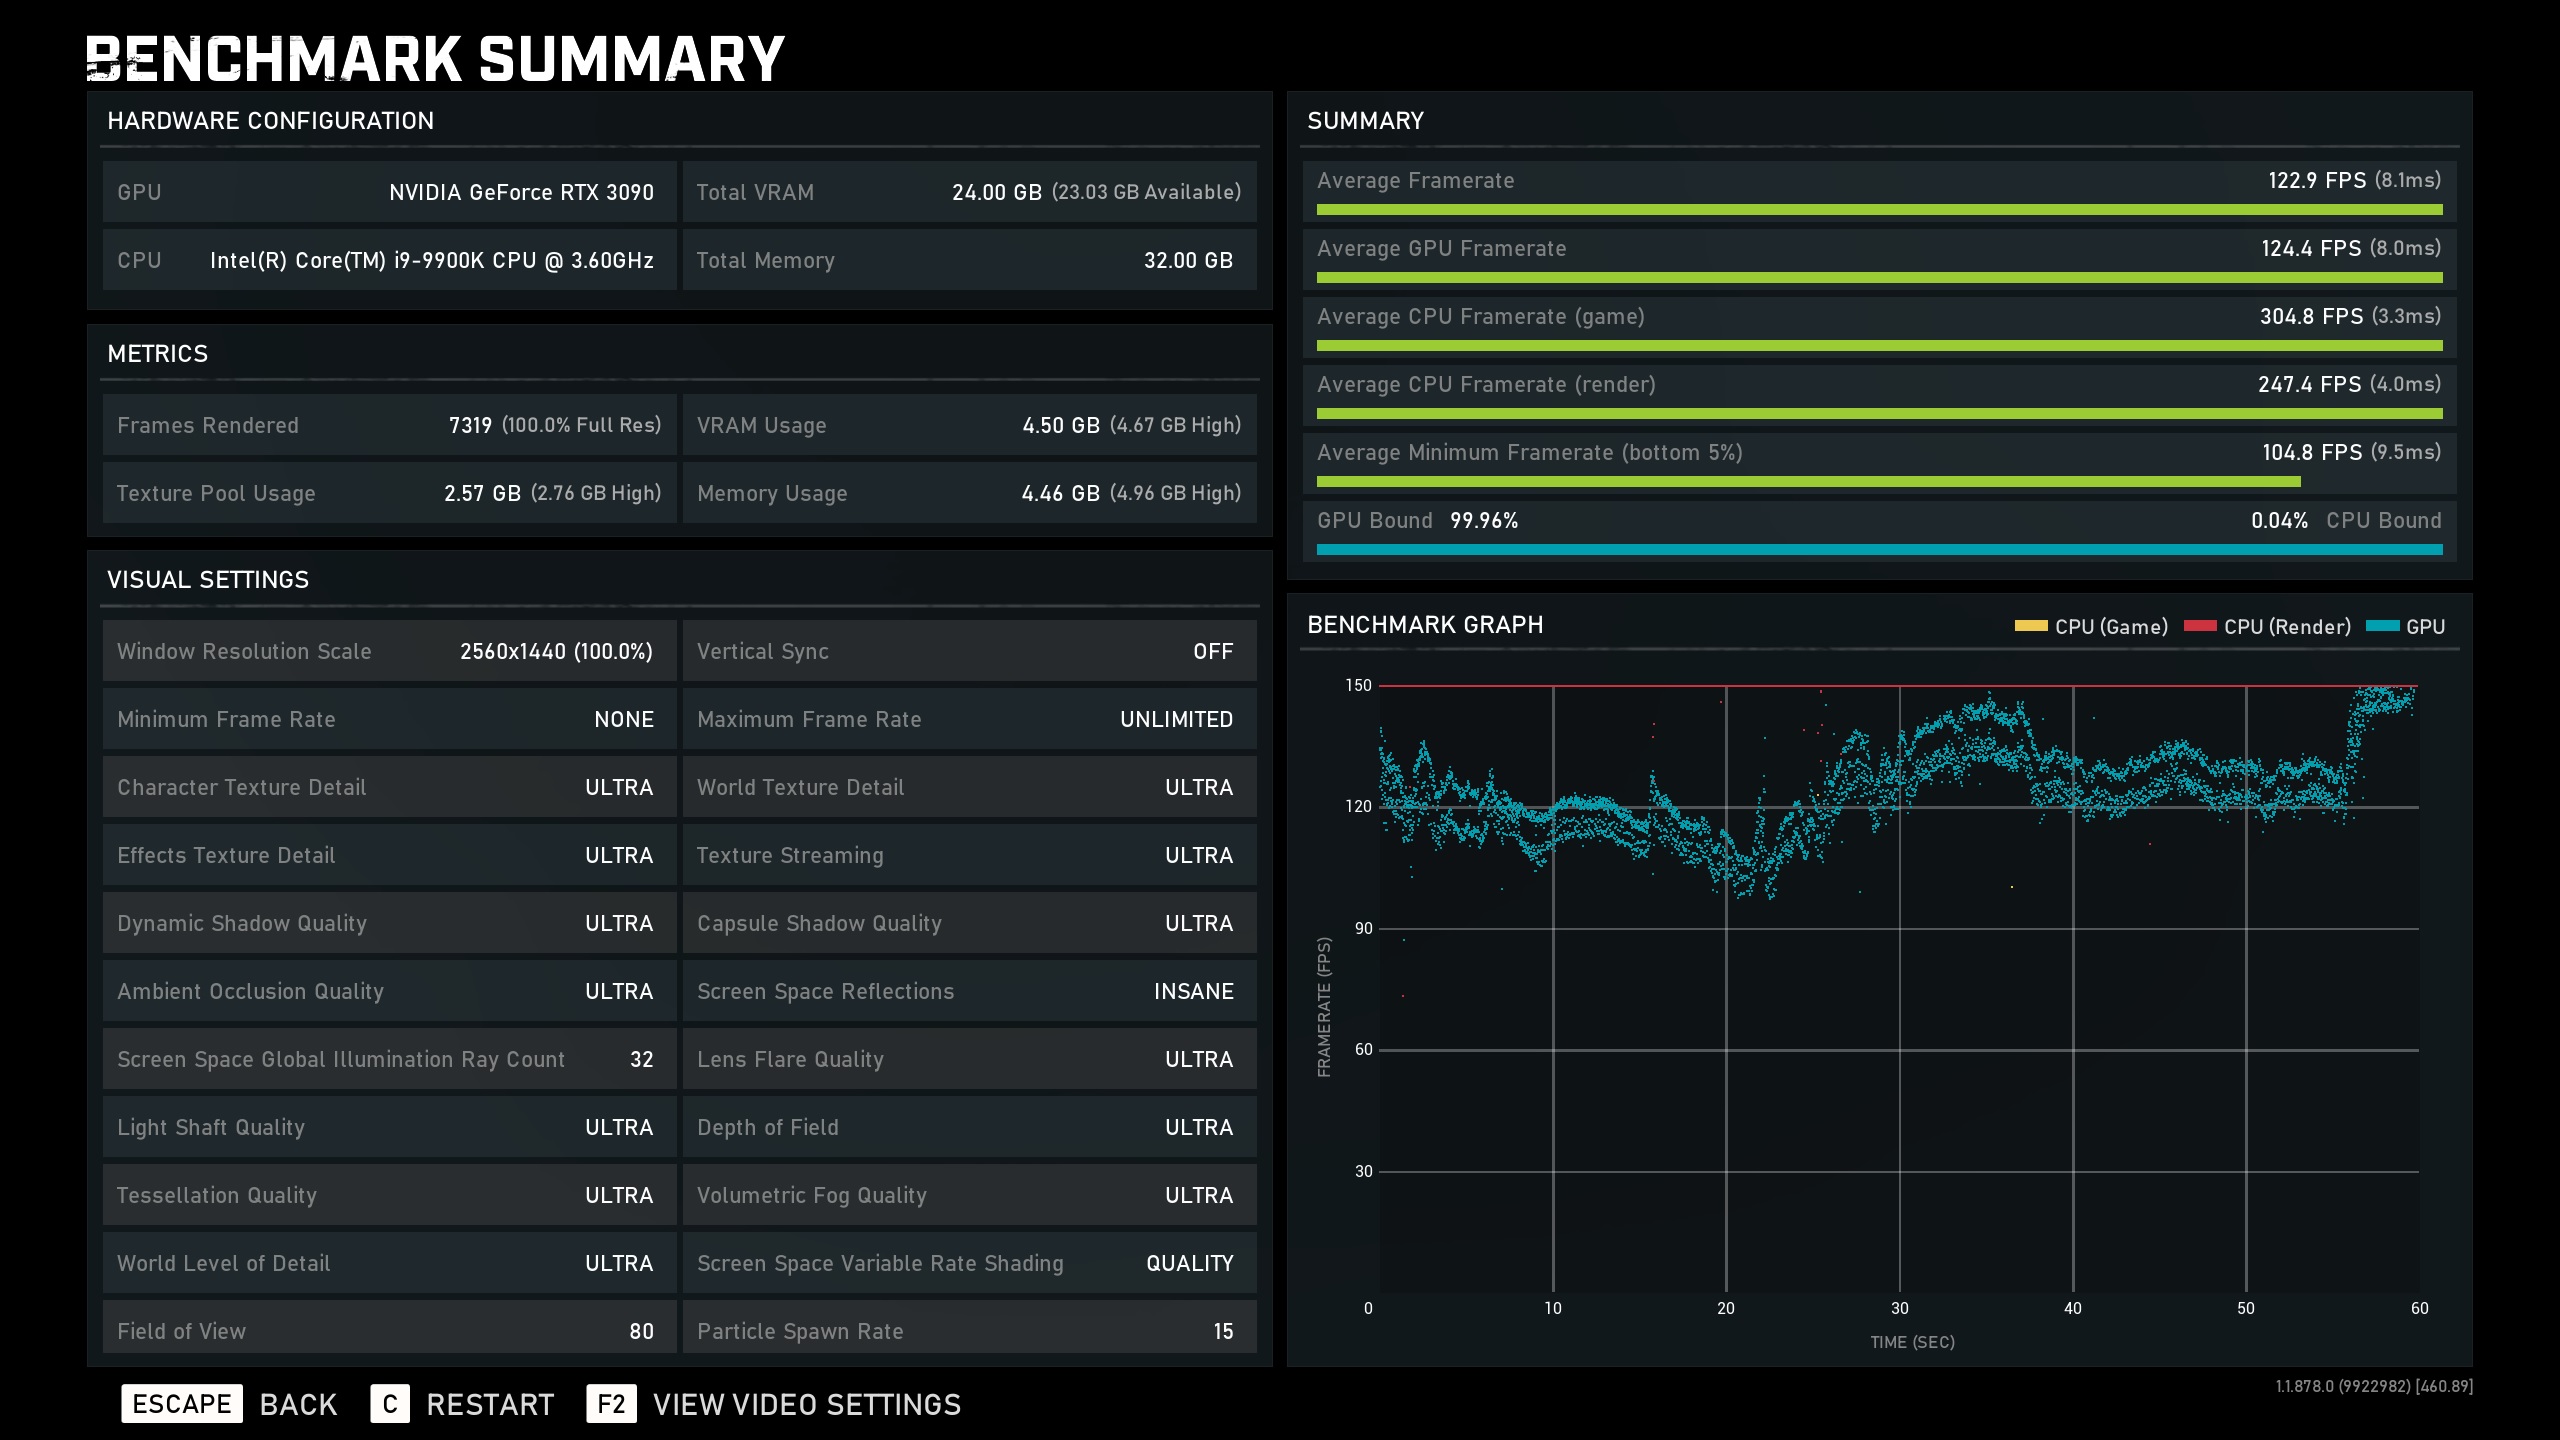
Task: Click the Maximum Frame Rate UNLIMITED row
Action: pos(968,719)
